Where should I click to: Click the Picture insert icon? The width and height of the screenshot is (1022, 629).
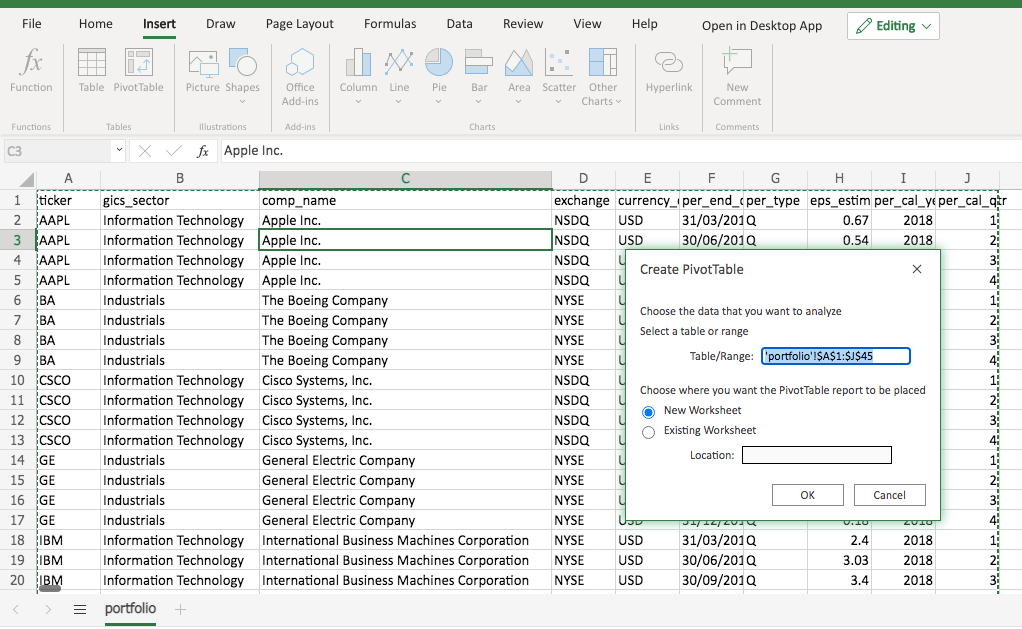pos(202,71)
